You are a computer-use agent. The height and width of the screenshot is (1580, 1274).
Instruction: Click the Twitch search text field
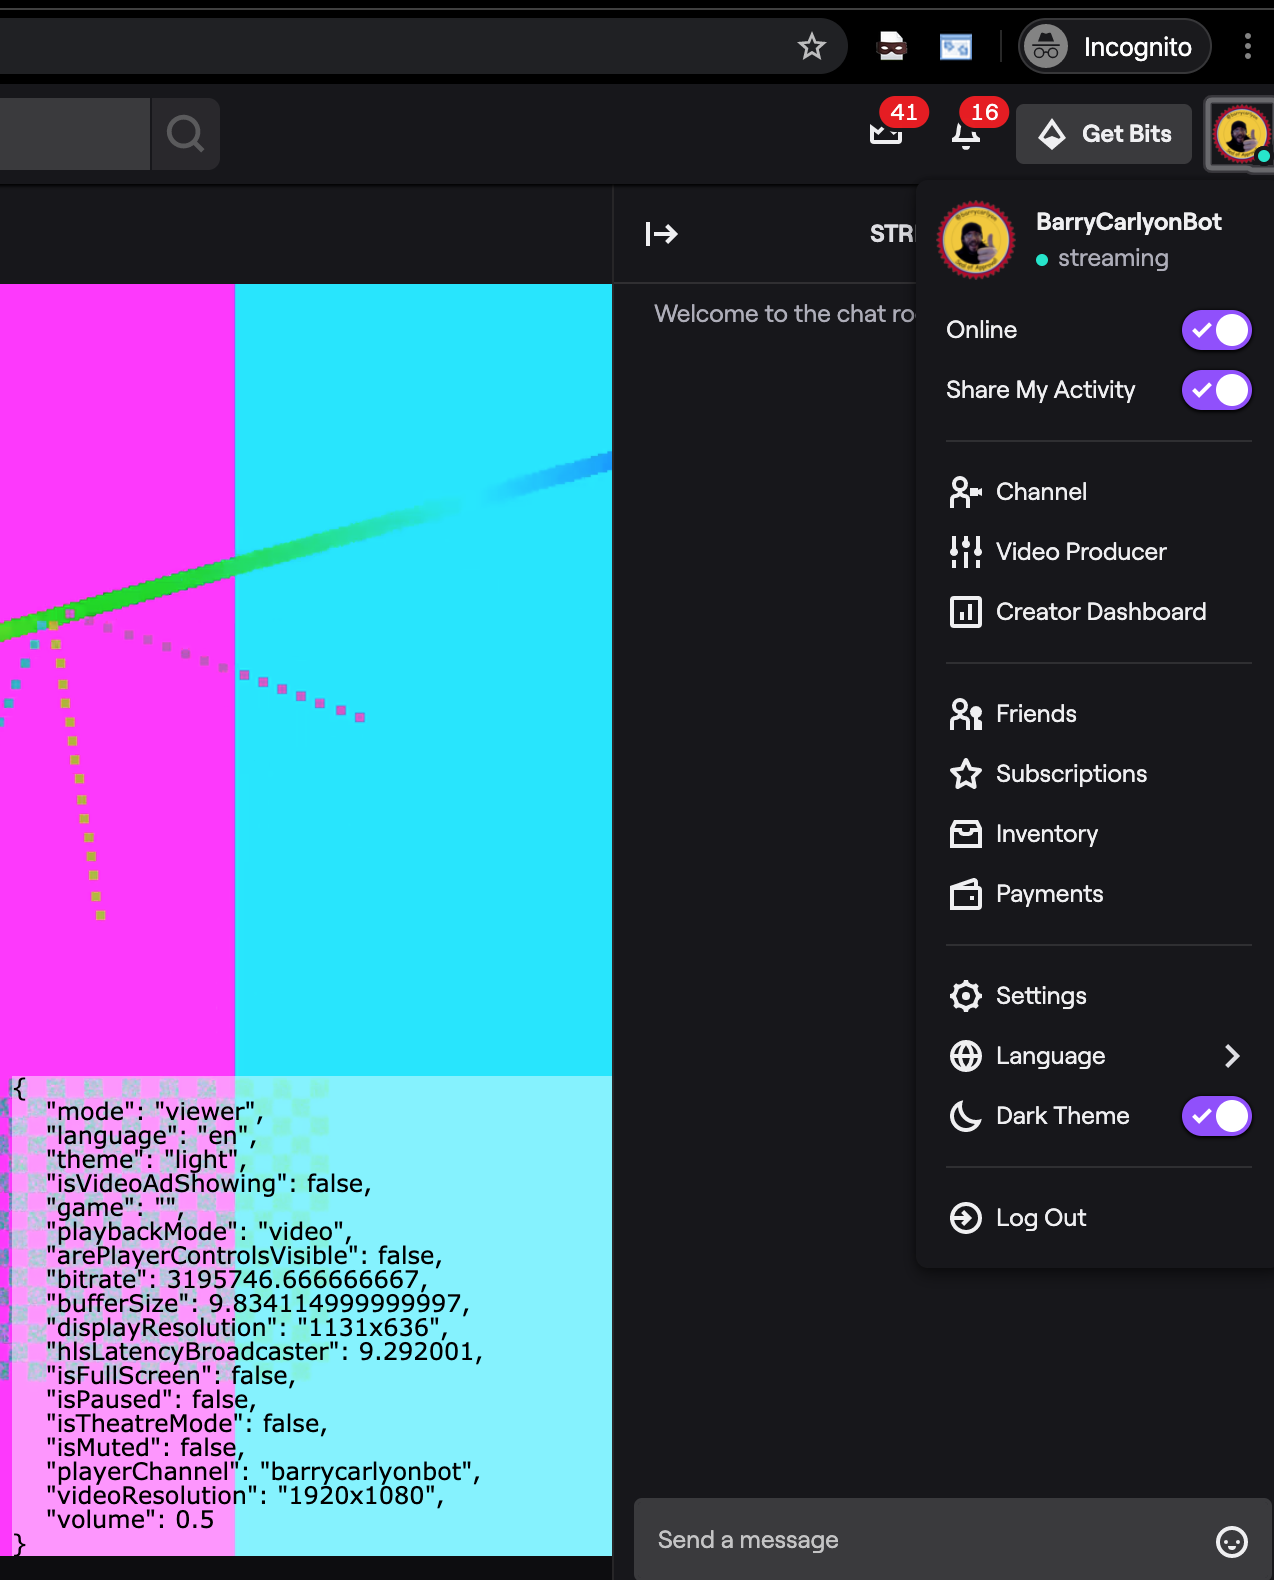pos(75,133)
